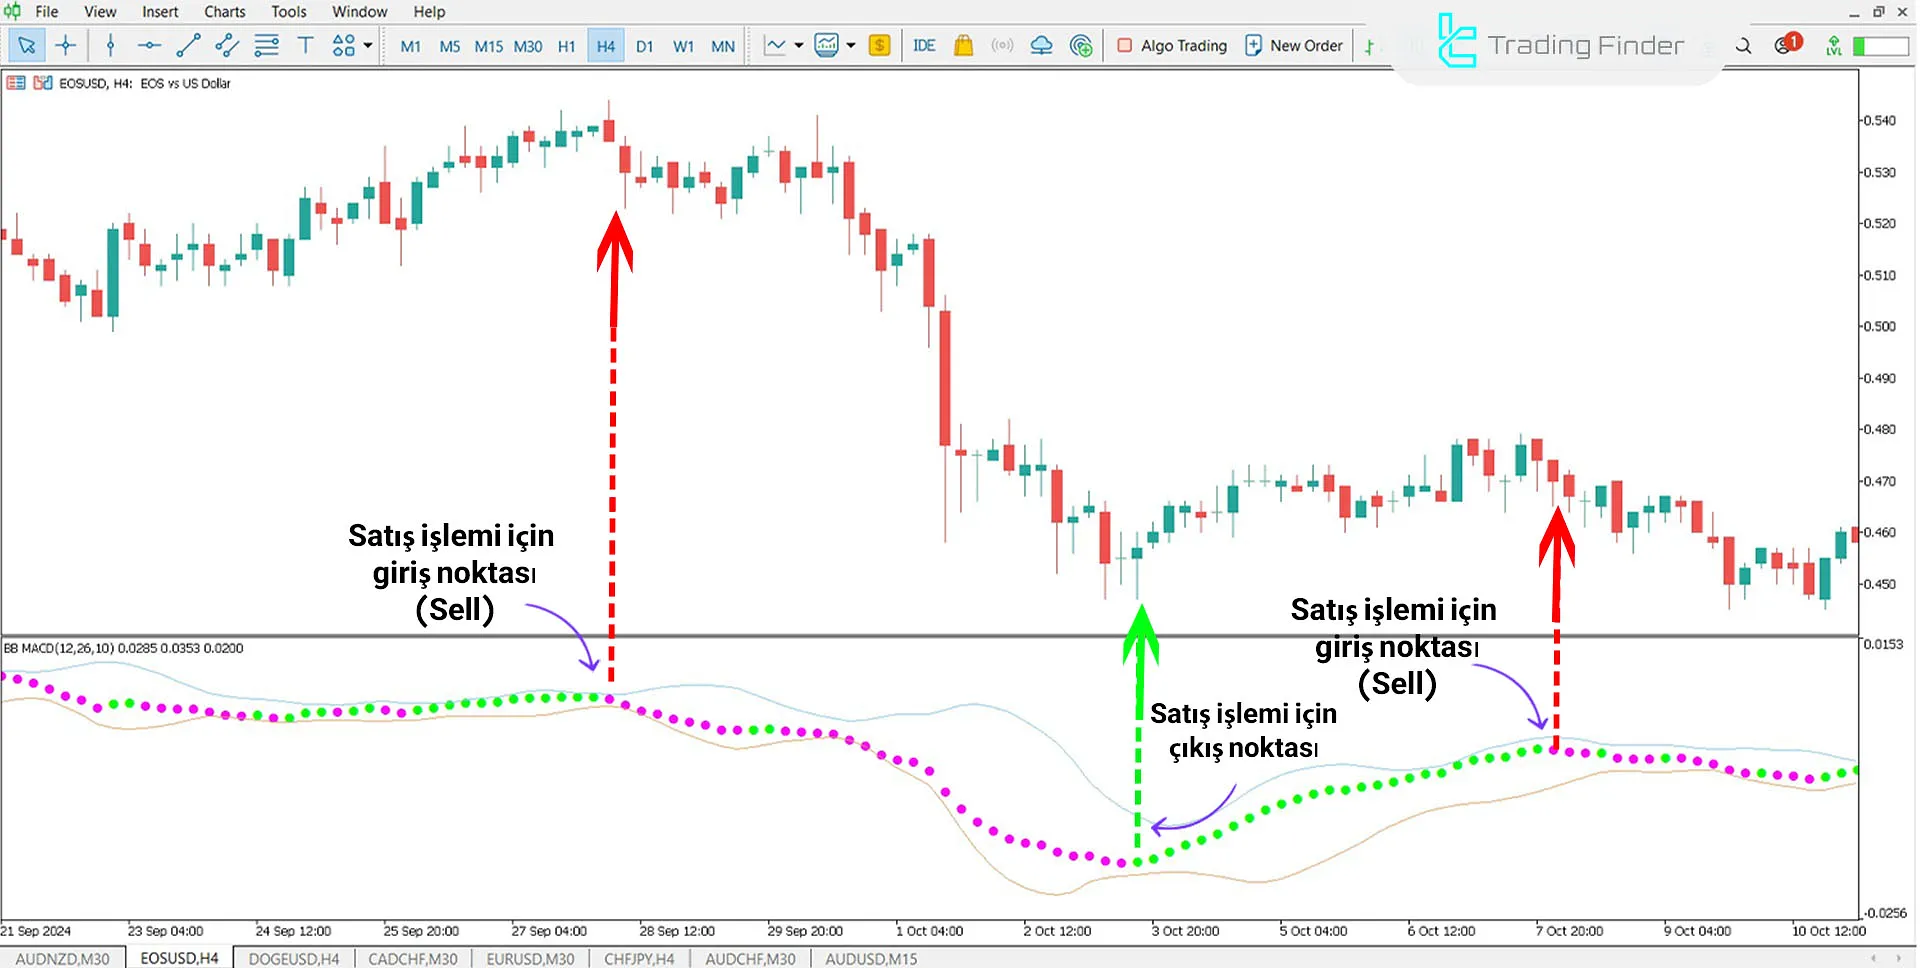Click the cloud storage icon

click(1041, 45)
